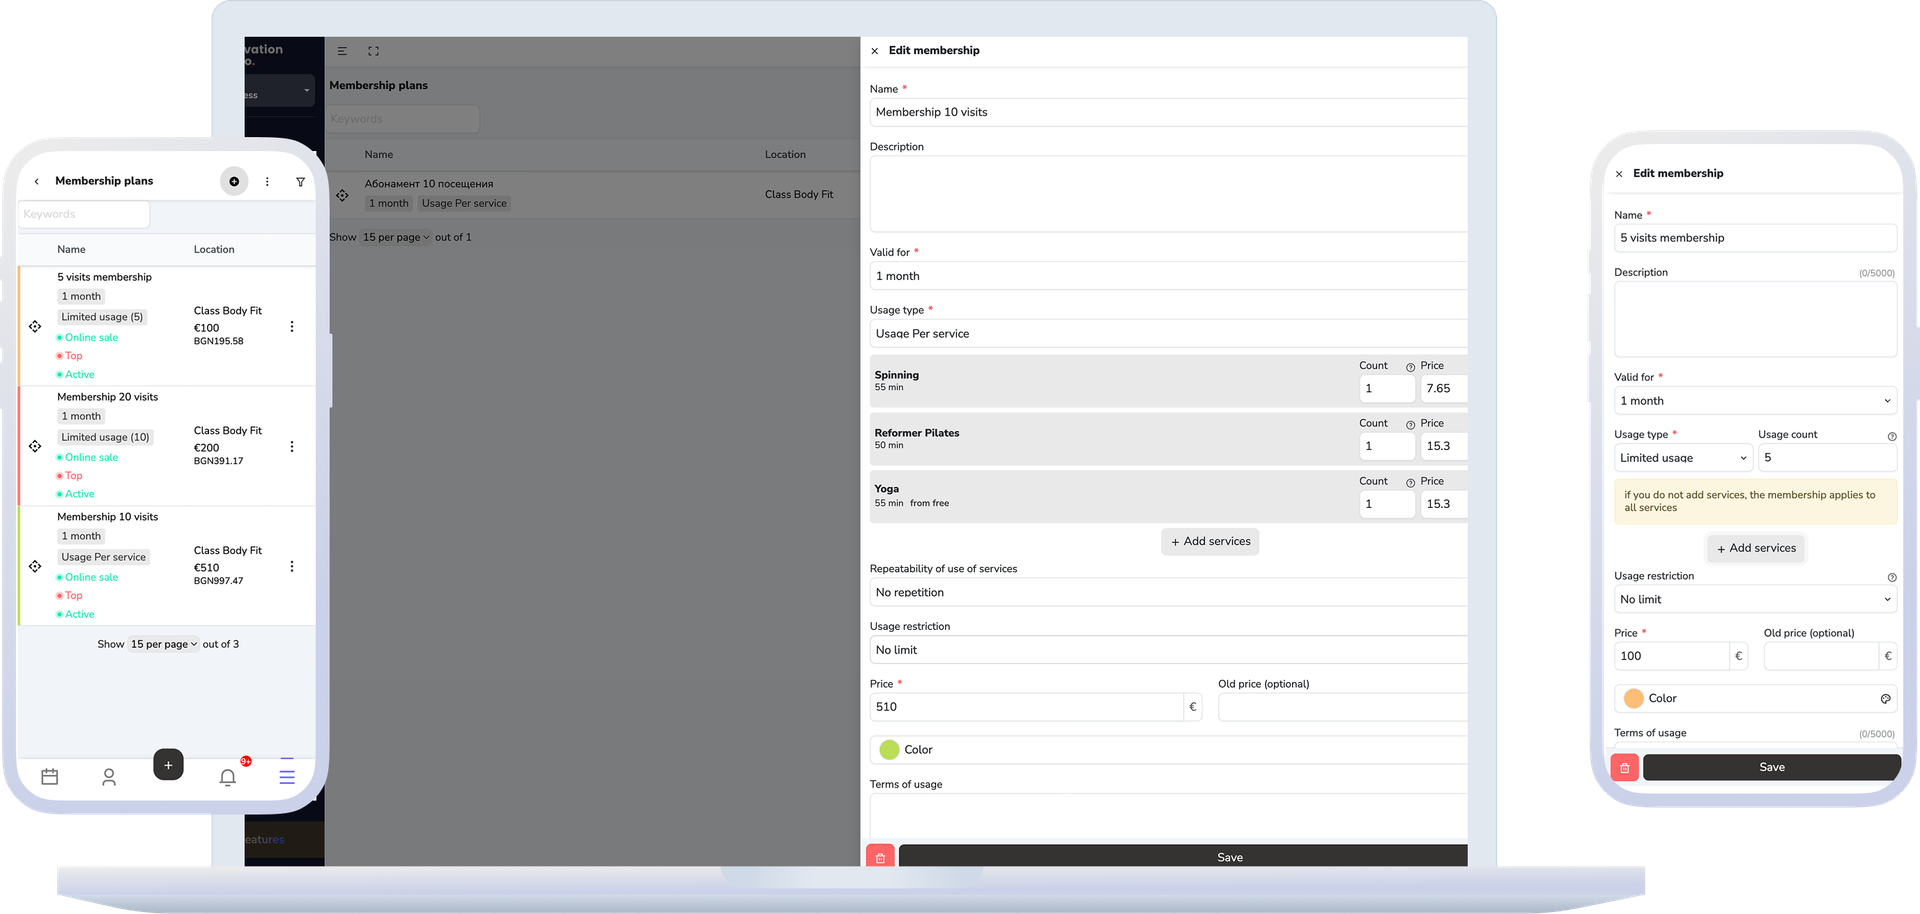The image size is (1920, 914).
Task: Open the 15 per page selector on phone
Action: [164, 644]
